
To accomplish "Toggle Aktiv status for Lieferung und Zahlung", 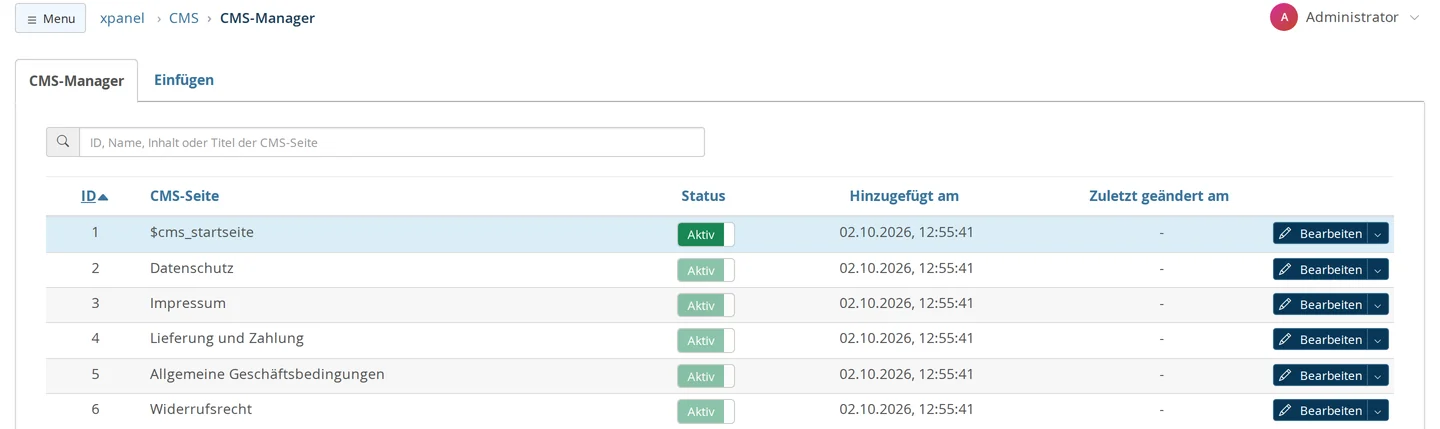I will (x=706, y=340).
